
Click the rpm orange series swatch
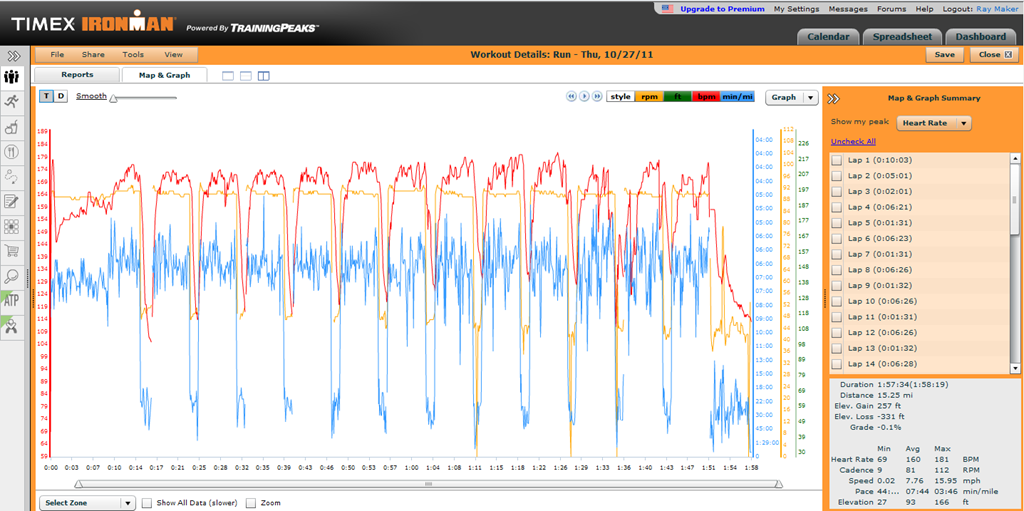click(x=649, y=97)
